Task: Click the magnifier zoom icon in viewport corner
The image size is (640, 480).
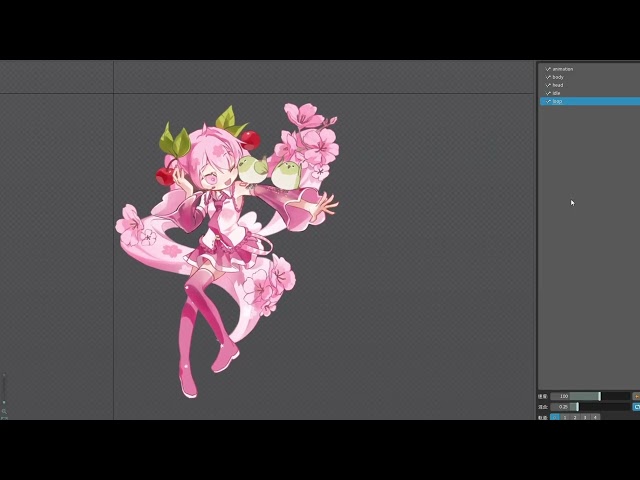Action: point(4,411)
